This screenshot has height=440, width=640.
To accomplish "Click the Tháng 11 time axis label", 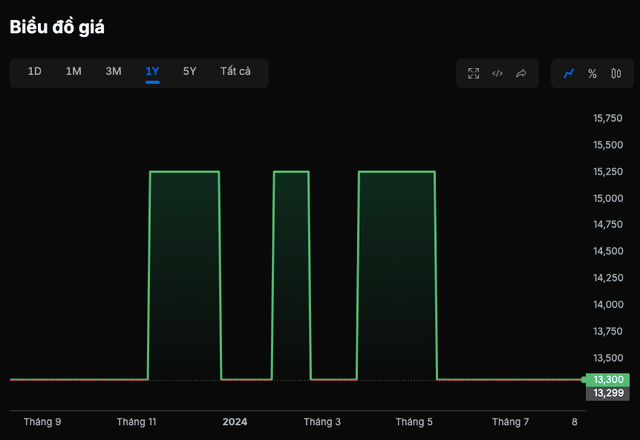I will 136,422.
